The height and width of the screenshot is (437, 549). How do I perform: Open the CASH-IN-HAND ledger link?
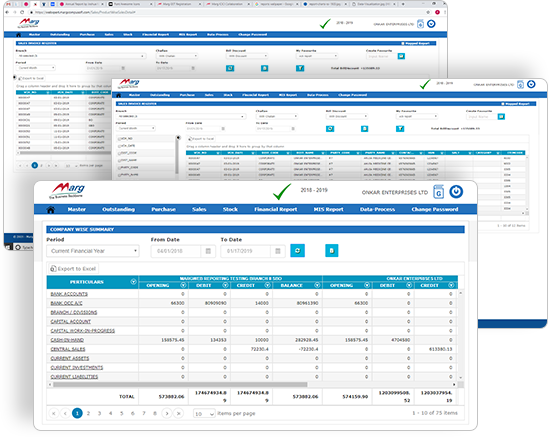67,340
